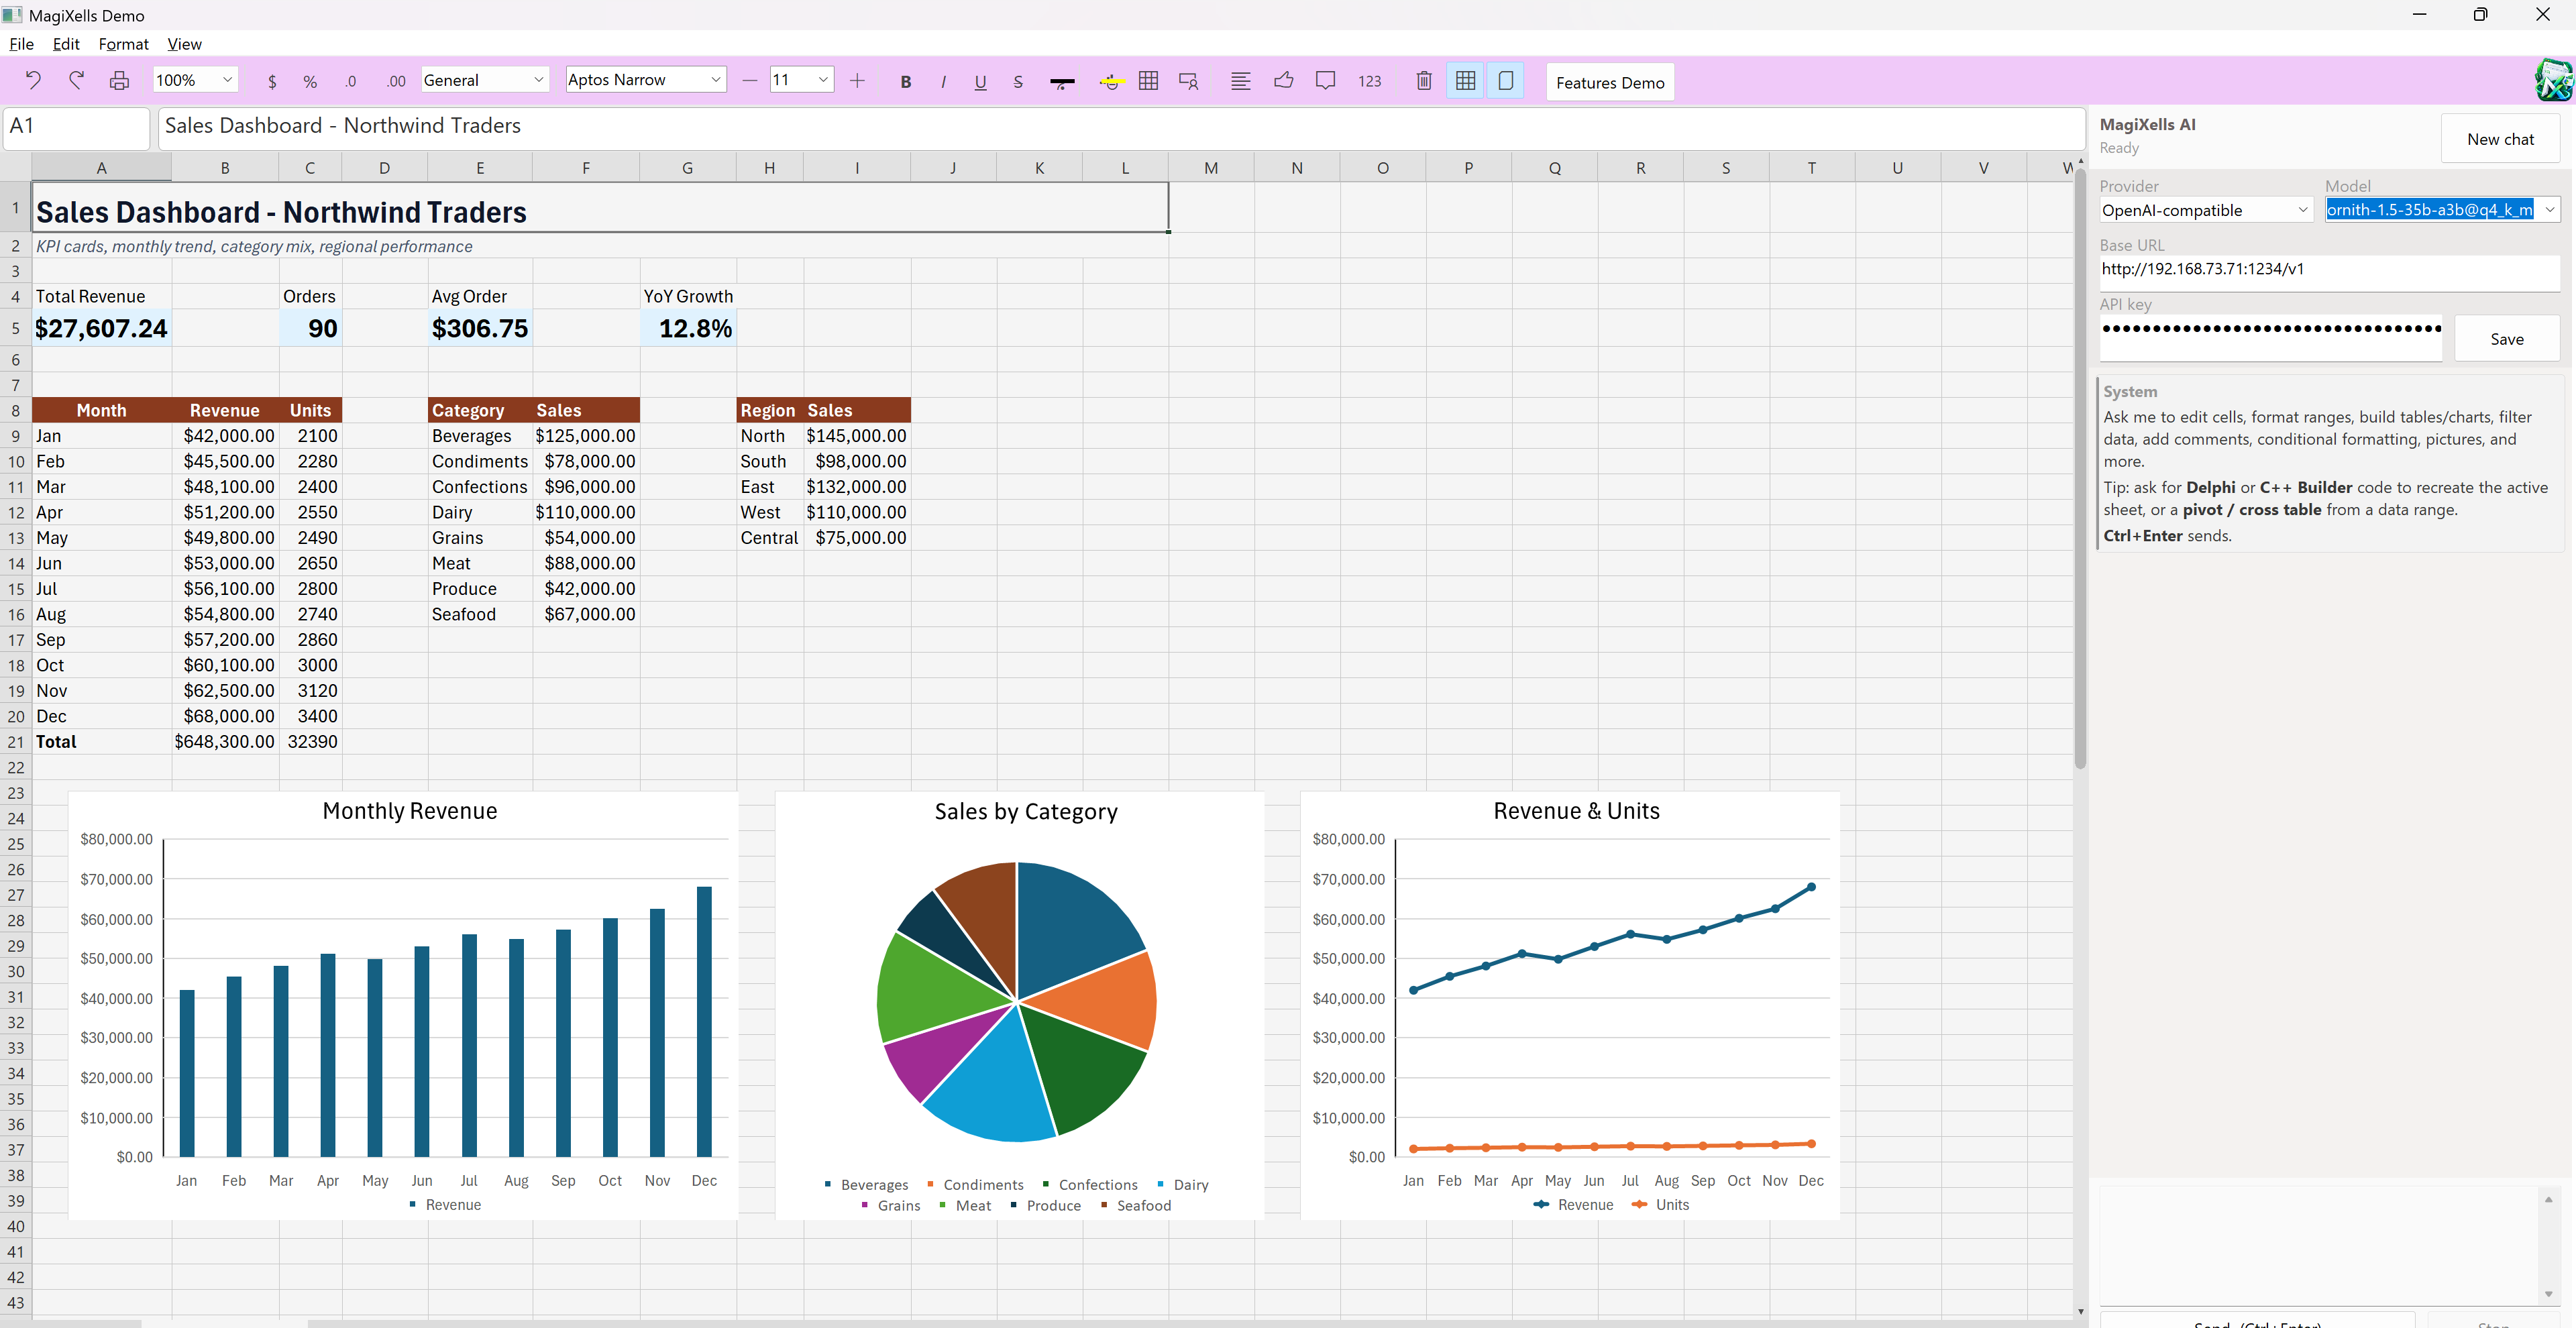Expand the OpenAI-compatible provider dropdown

click(2205, 210)
